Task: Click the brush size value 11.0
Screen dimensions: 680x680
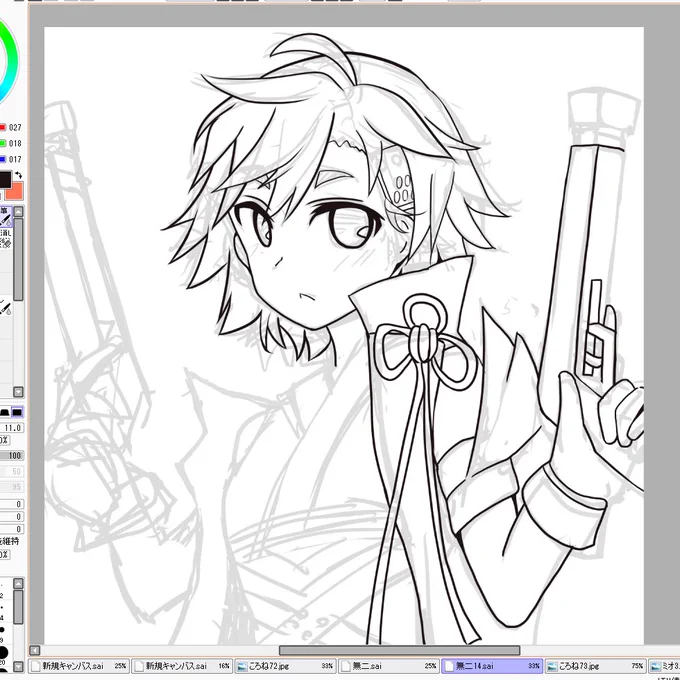Action: [x=12, y=428]
